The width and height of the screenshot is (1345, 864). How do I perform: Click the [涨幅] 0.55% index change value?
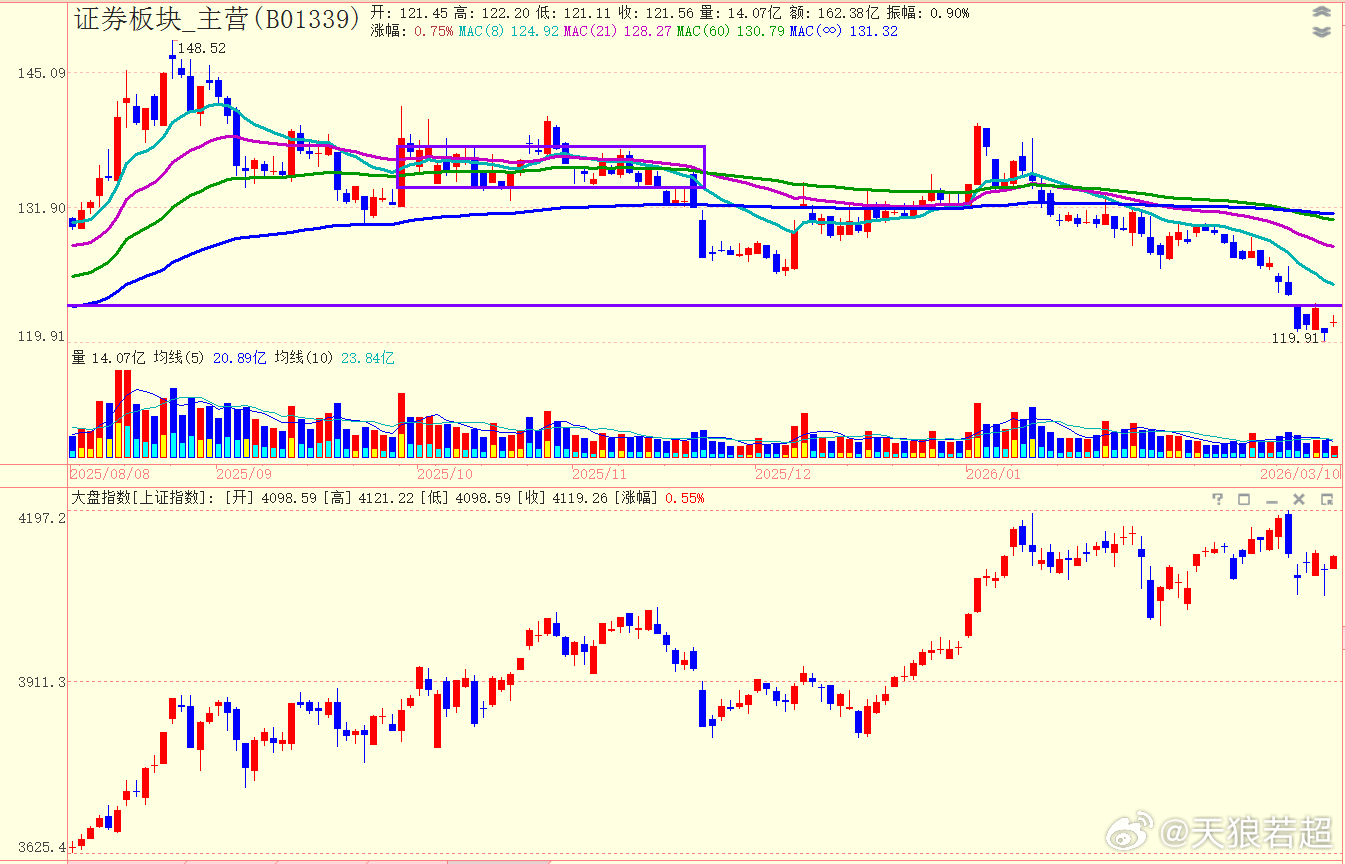659,498
